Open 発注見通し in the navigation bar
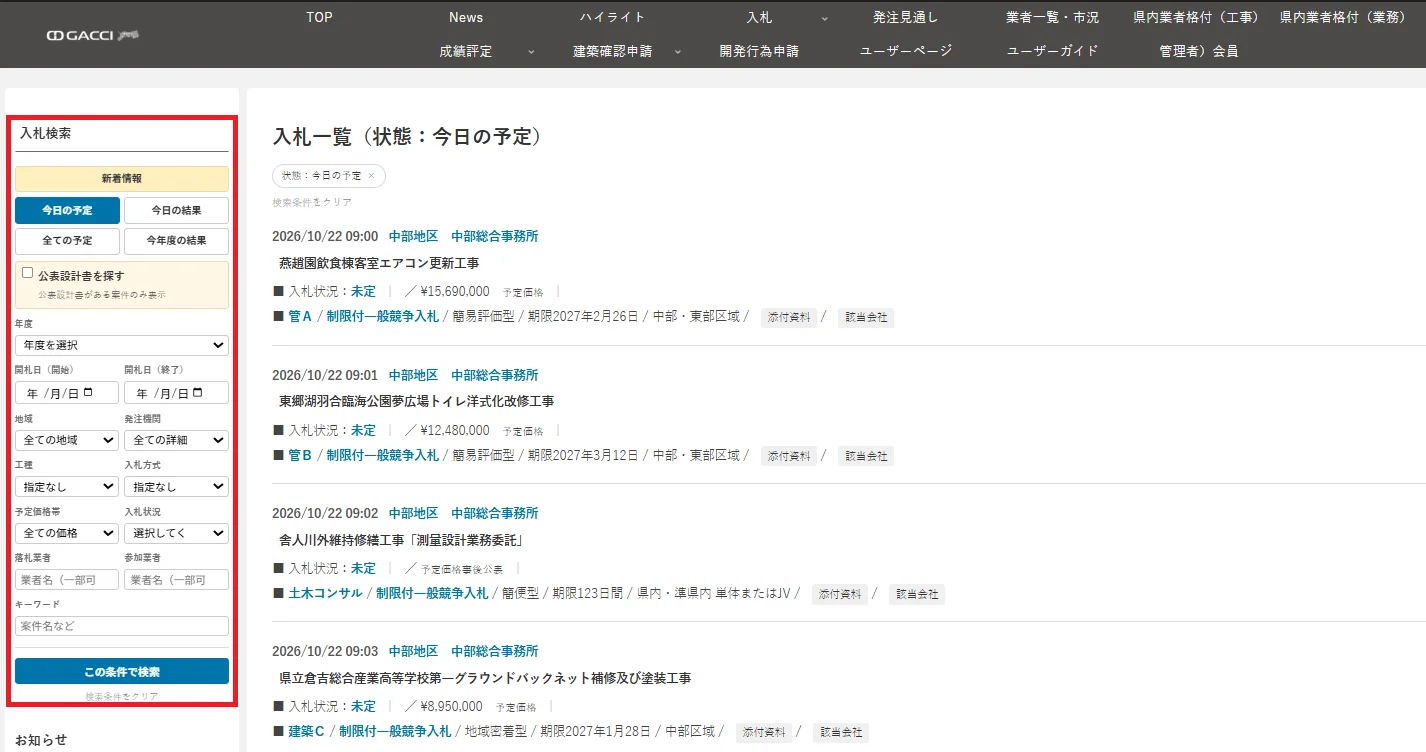 905,17
